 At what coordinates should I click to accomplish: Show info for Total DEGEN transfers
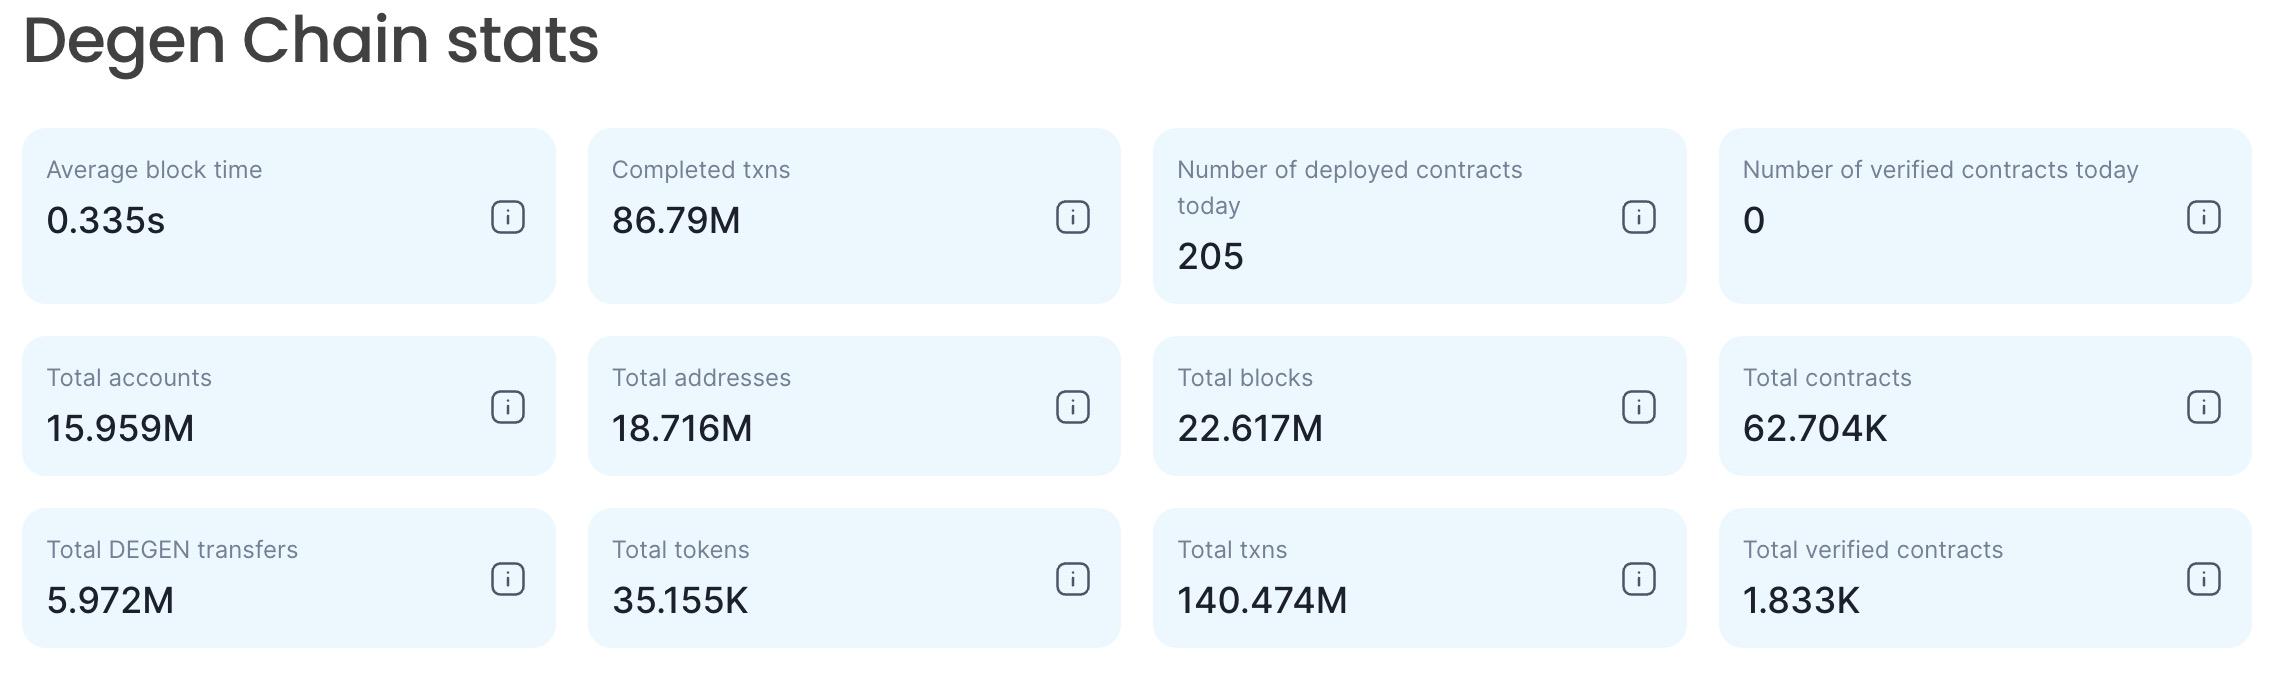507,579
